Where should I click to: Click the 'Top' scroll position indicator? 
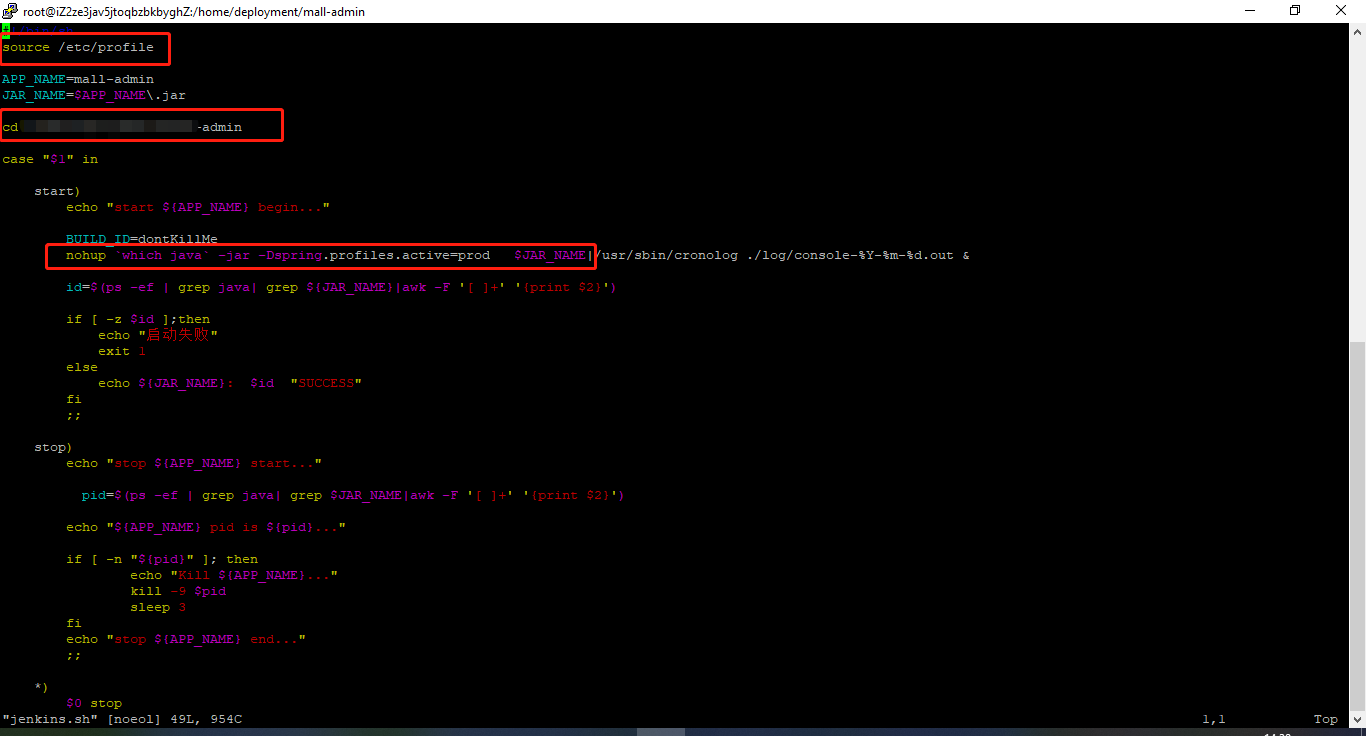[1326, 719]
